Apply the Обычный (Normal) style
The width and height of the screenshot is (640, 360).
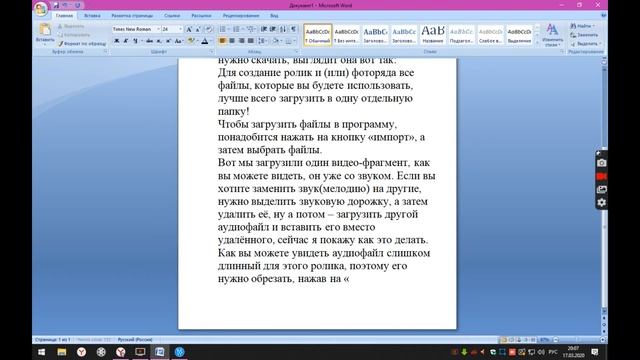[318, 35]
